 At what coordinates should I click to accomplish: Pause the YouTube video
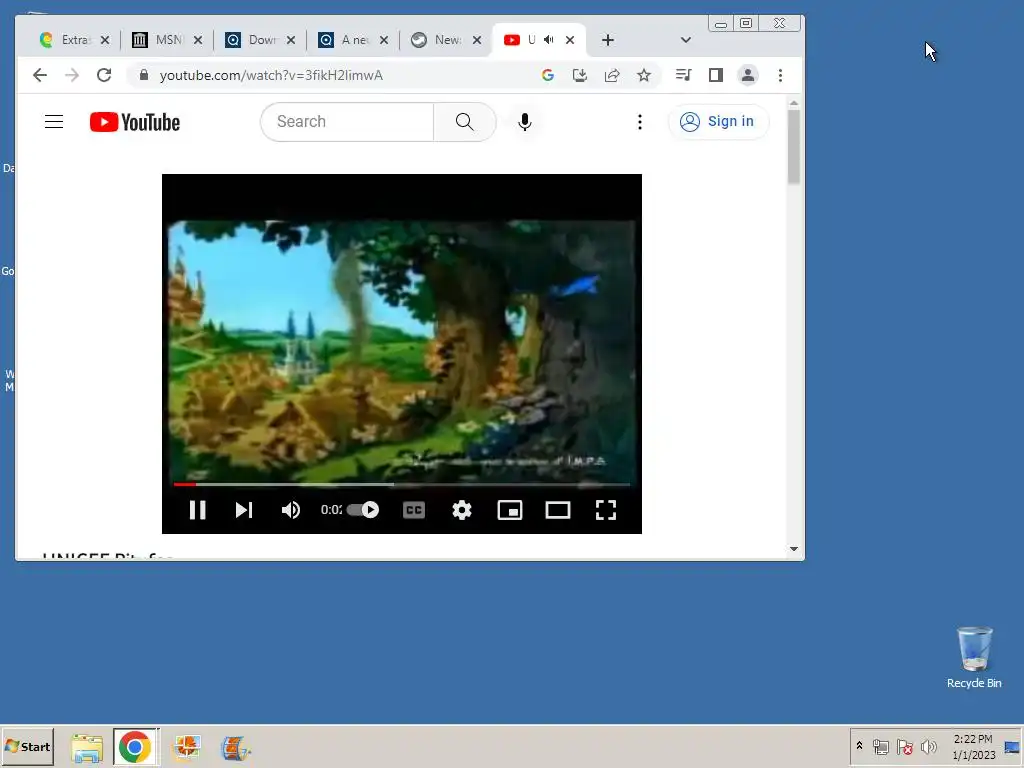(197, 510)
